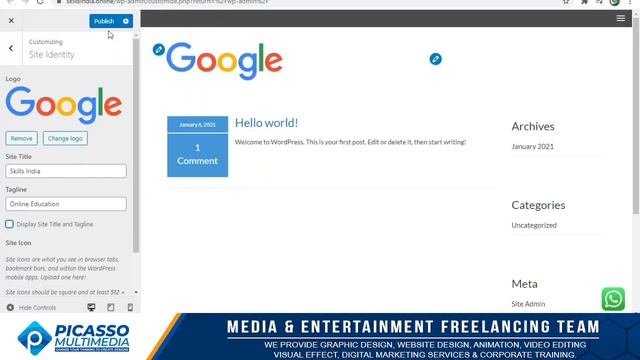Click the Publish button
640x360 pixels.
pos(104,21)
